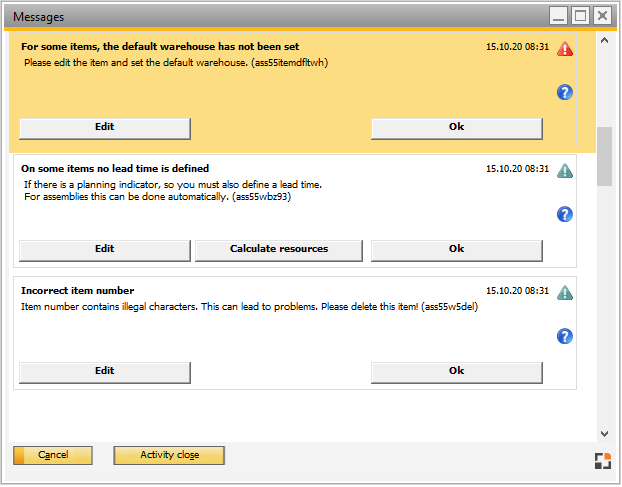Click the orange square icon in the bottom-right corner
The height and width of the screenshot is (487, 622).
(602, 460)
